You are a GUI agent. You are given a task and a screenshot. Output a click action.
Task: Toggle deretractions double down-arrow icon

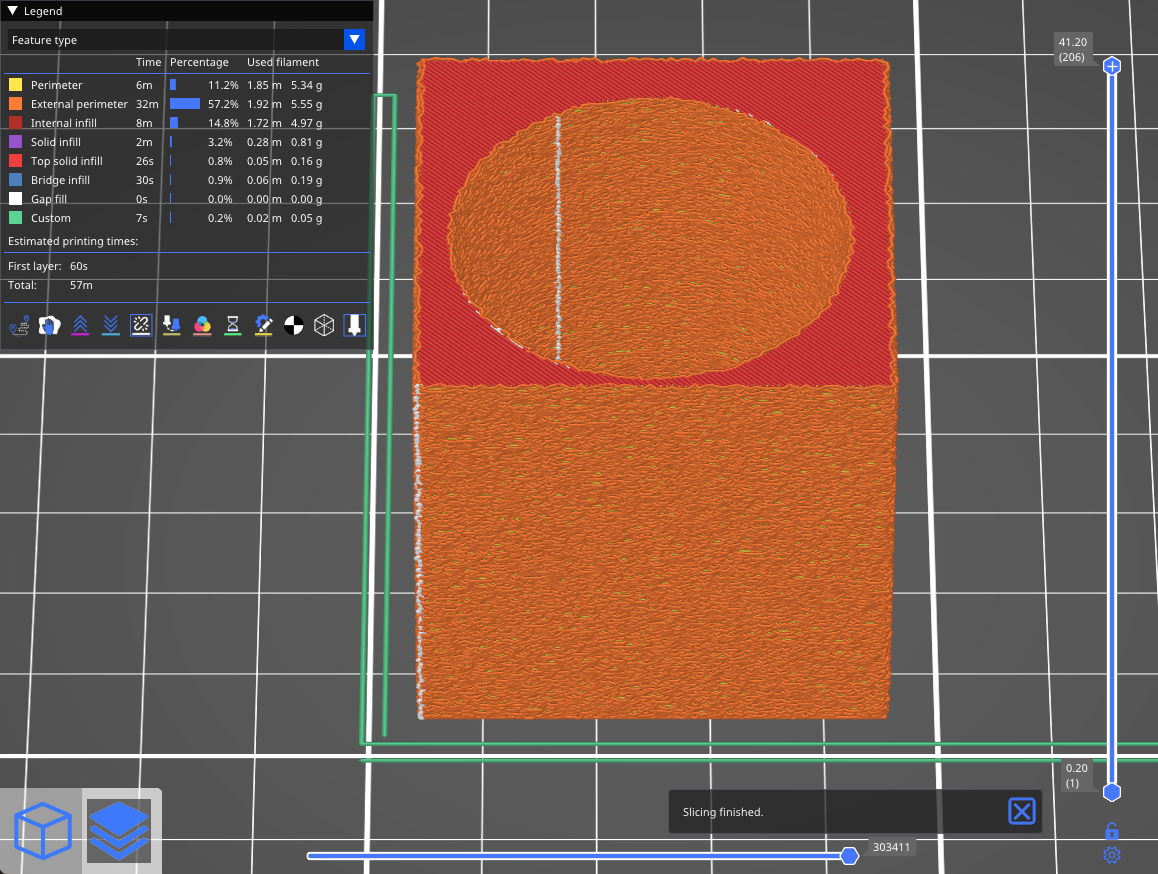pyautogui.click(x=111, y=325)
